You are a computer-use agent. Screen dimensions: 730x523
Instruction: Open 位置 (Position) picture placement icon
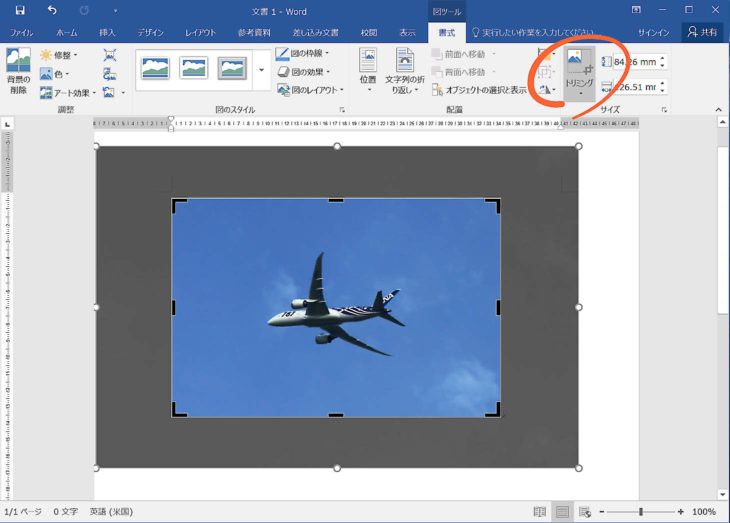[367, 68]
